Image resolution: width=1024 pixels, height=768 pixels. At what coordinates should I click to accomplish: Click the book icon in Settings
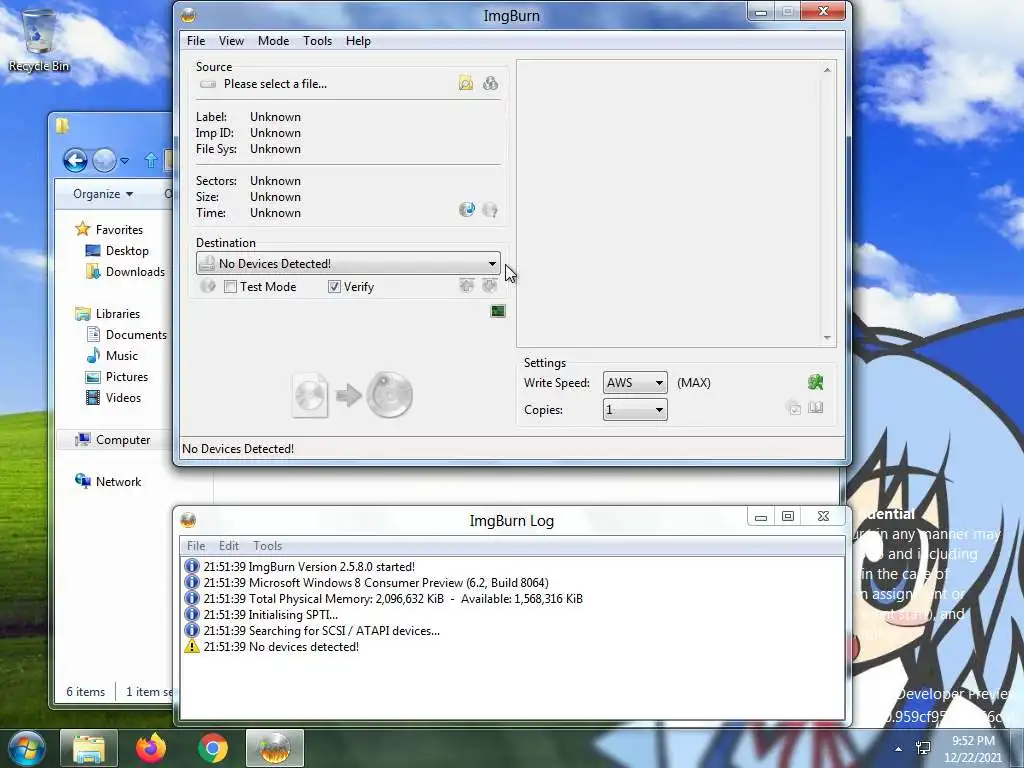815,408
